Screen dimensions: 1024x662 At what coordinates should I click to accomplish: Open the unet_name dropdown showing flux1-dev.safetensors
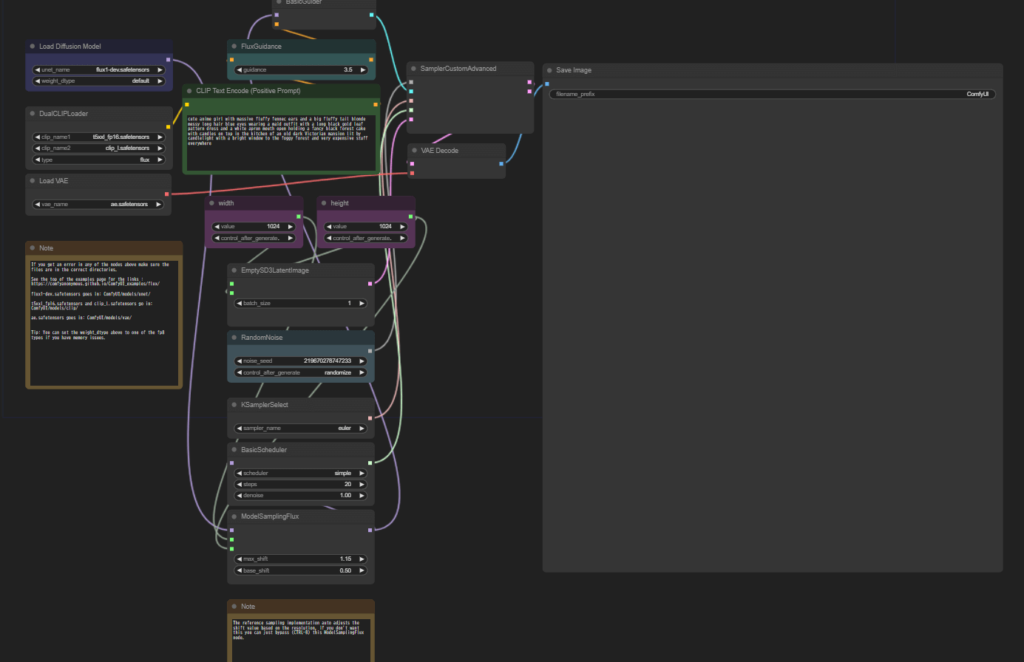[99, 70]
